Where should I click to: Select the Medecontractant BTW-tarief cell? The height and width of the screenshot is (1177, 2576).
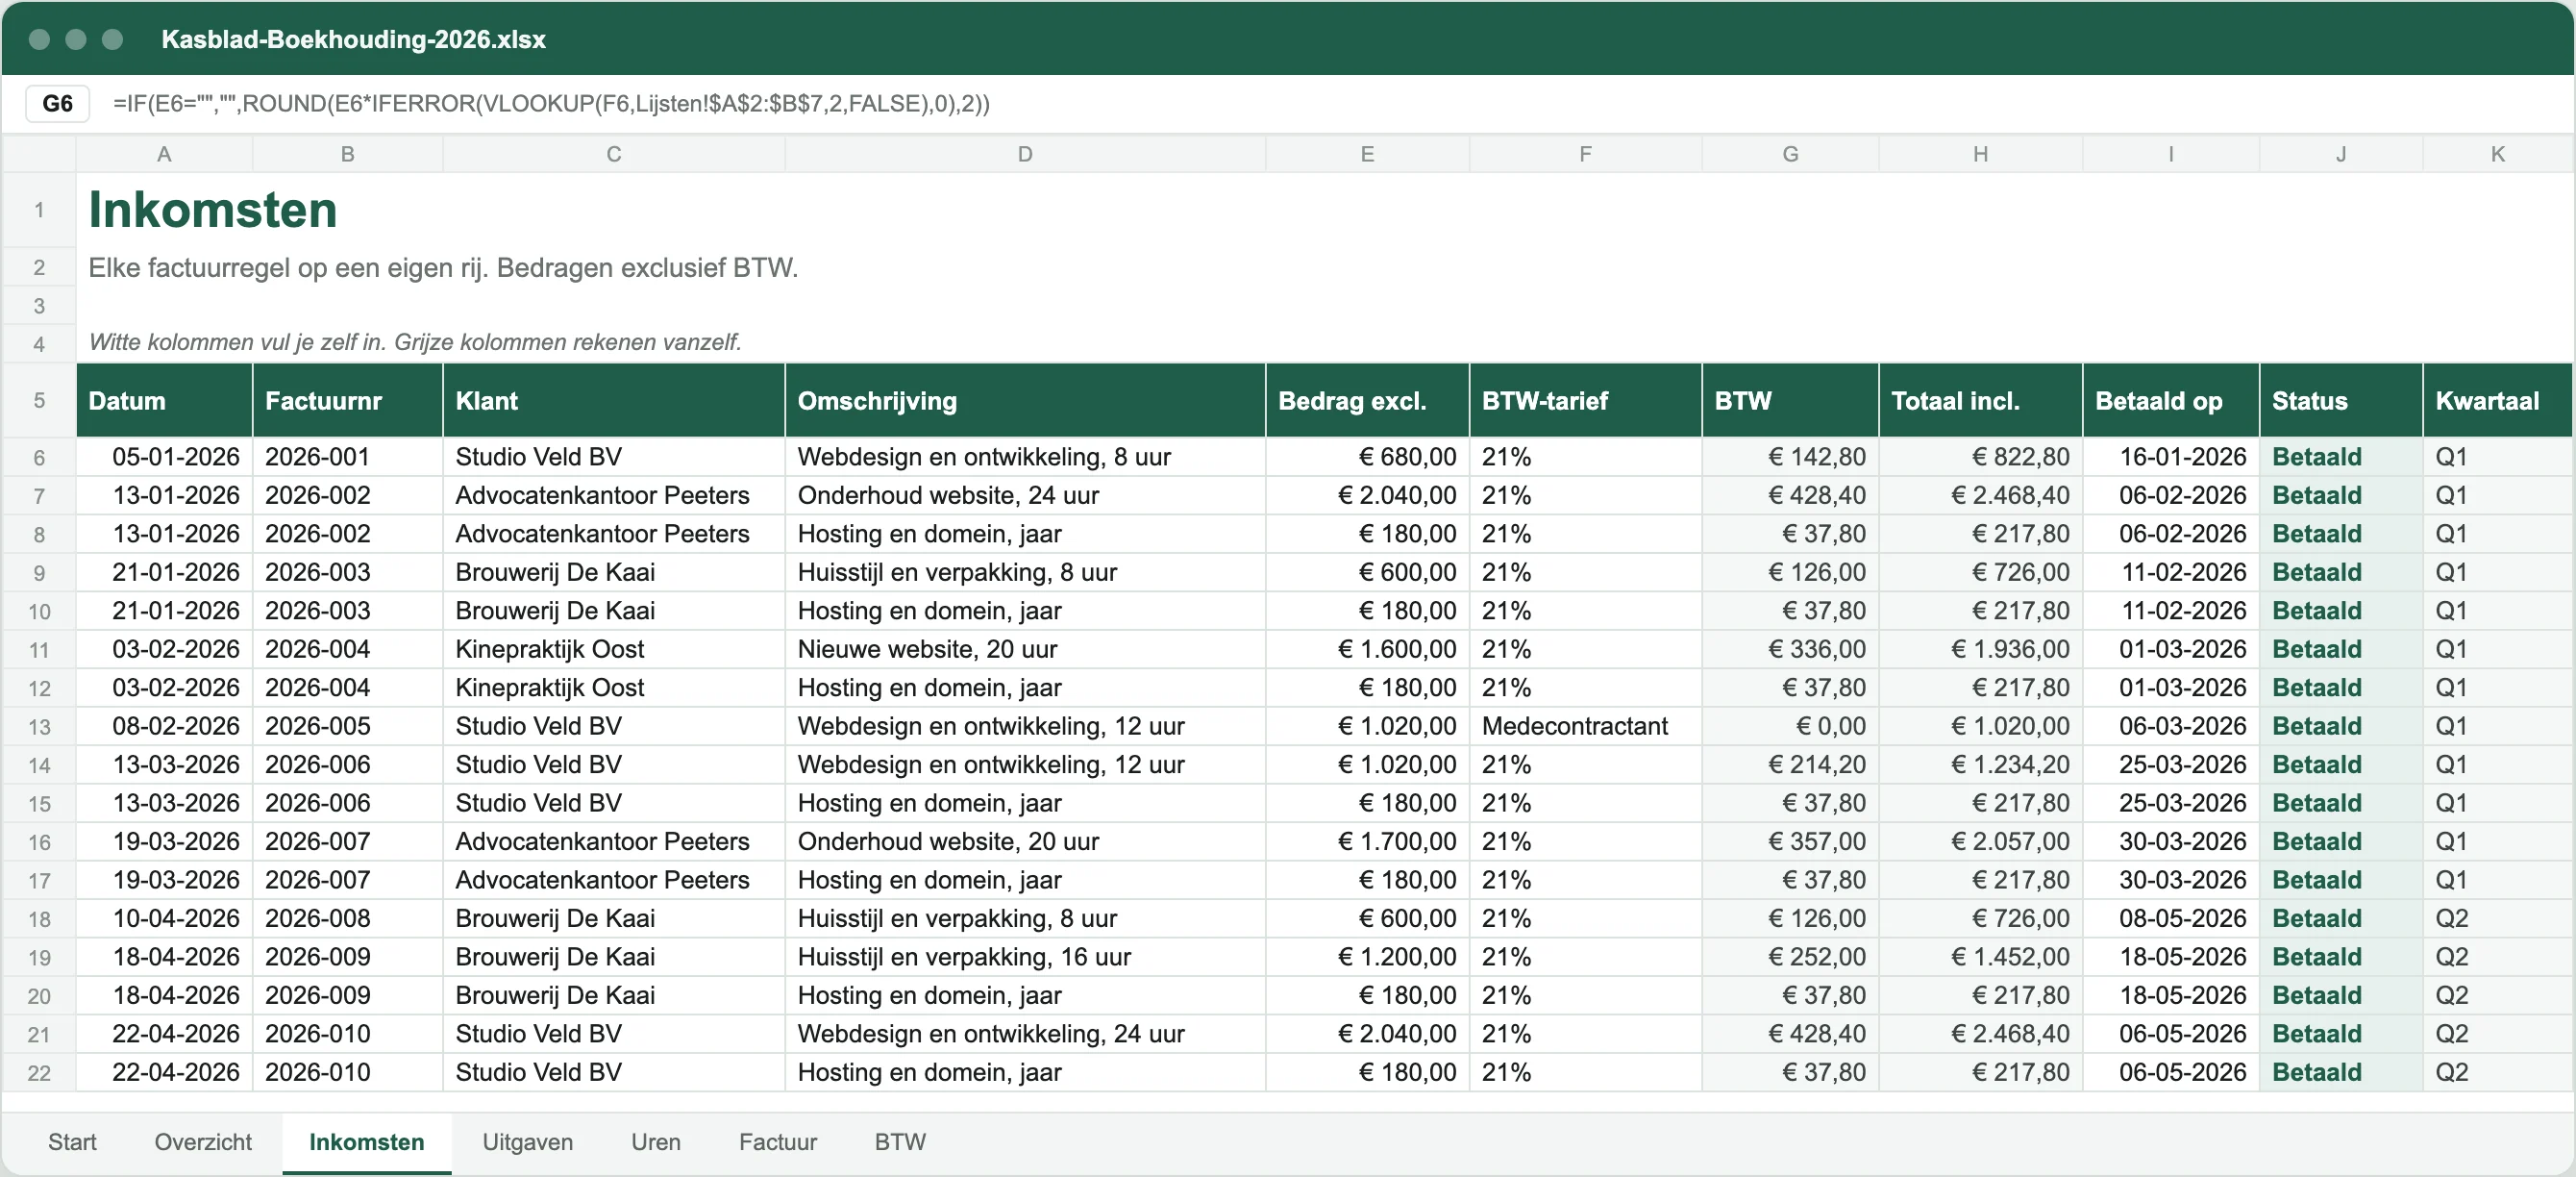[x=1585, y=726]
